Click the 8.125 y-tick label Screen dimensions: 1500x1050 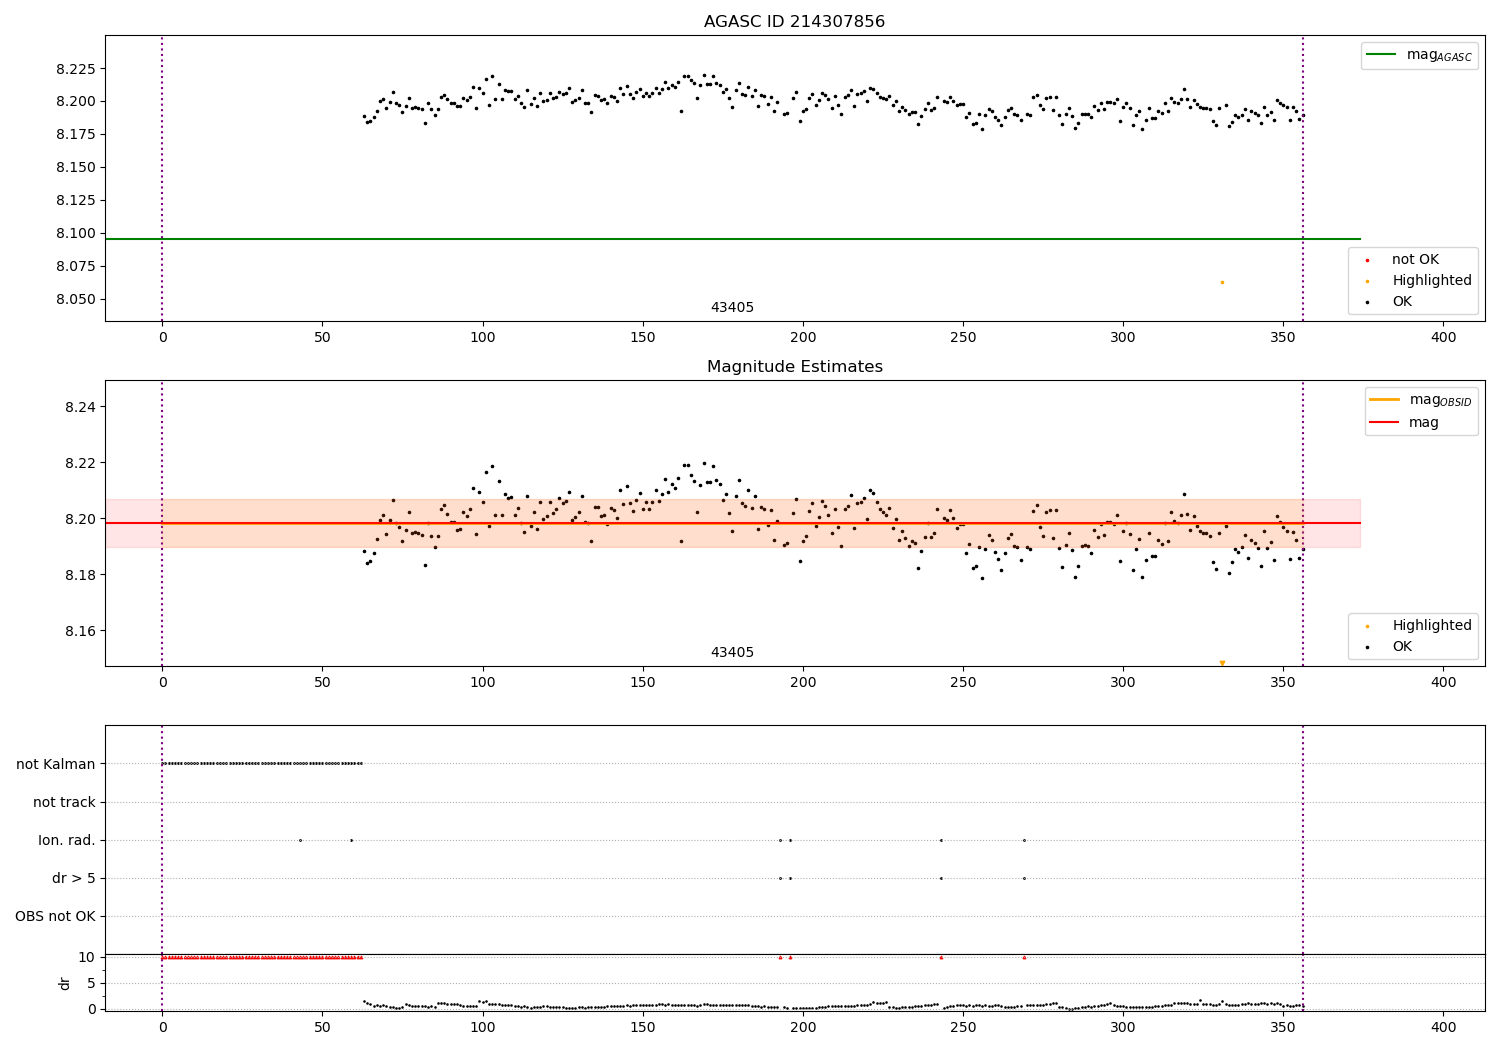[x=76, y=201]
